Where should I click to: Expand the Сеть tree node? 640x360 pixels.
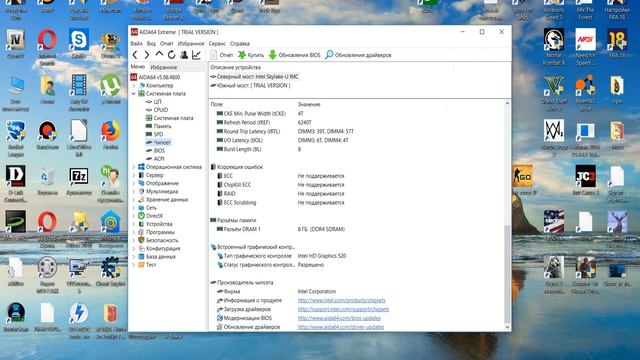point(134,208)
